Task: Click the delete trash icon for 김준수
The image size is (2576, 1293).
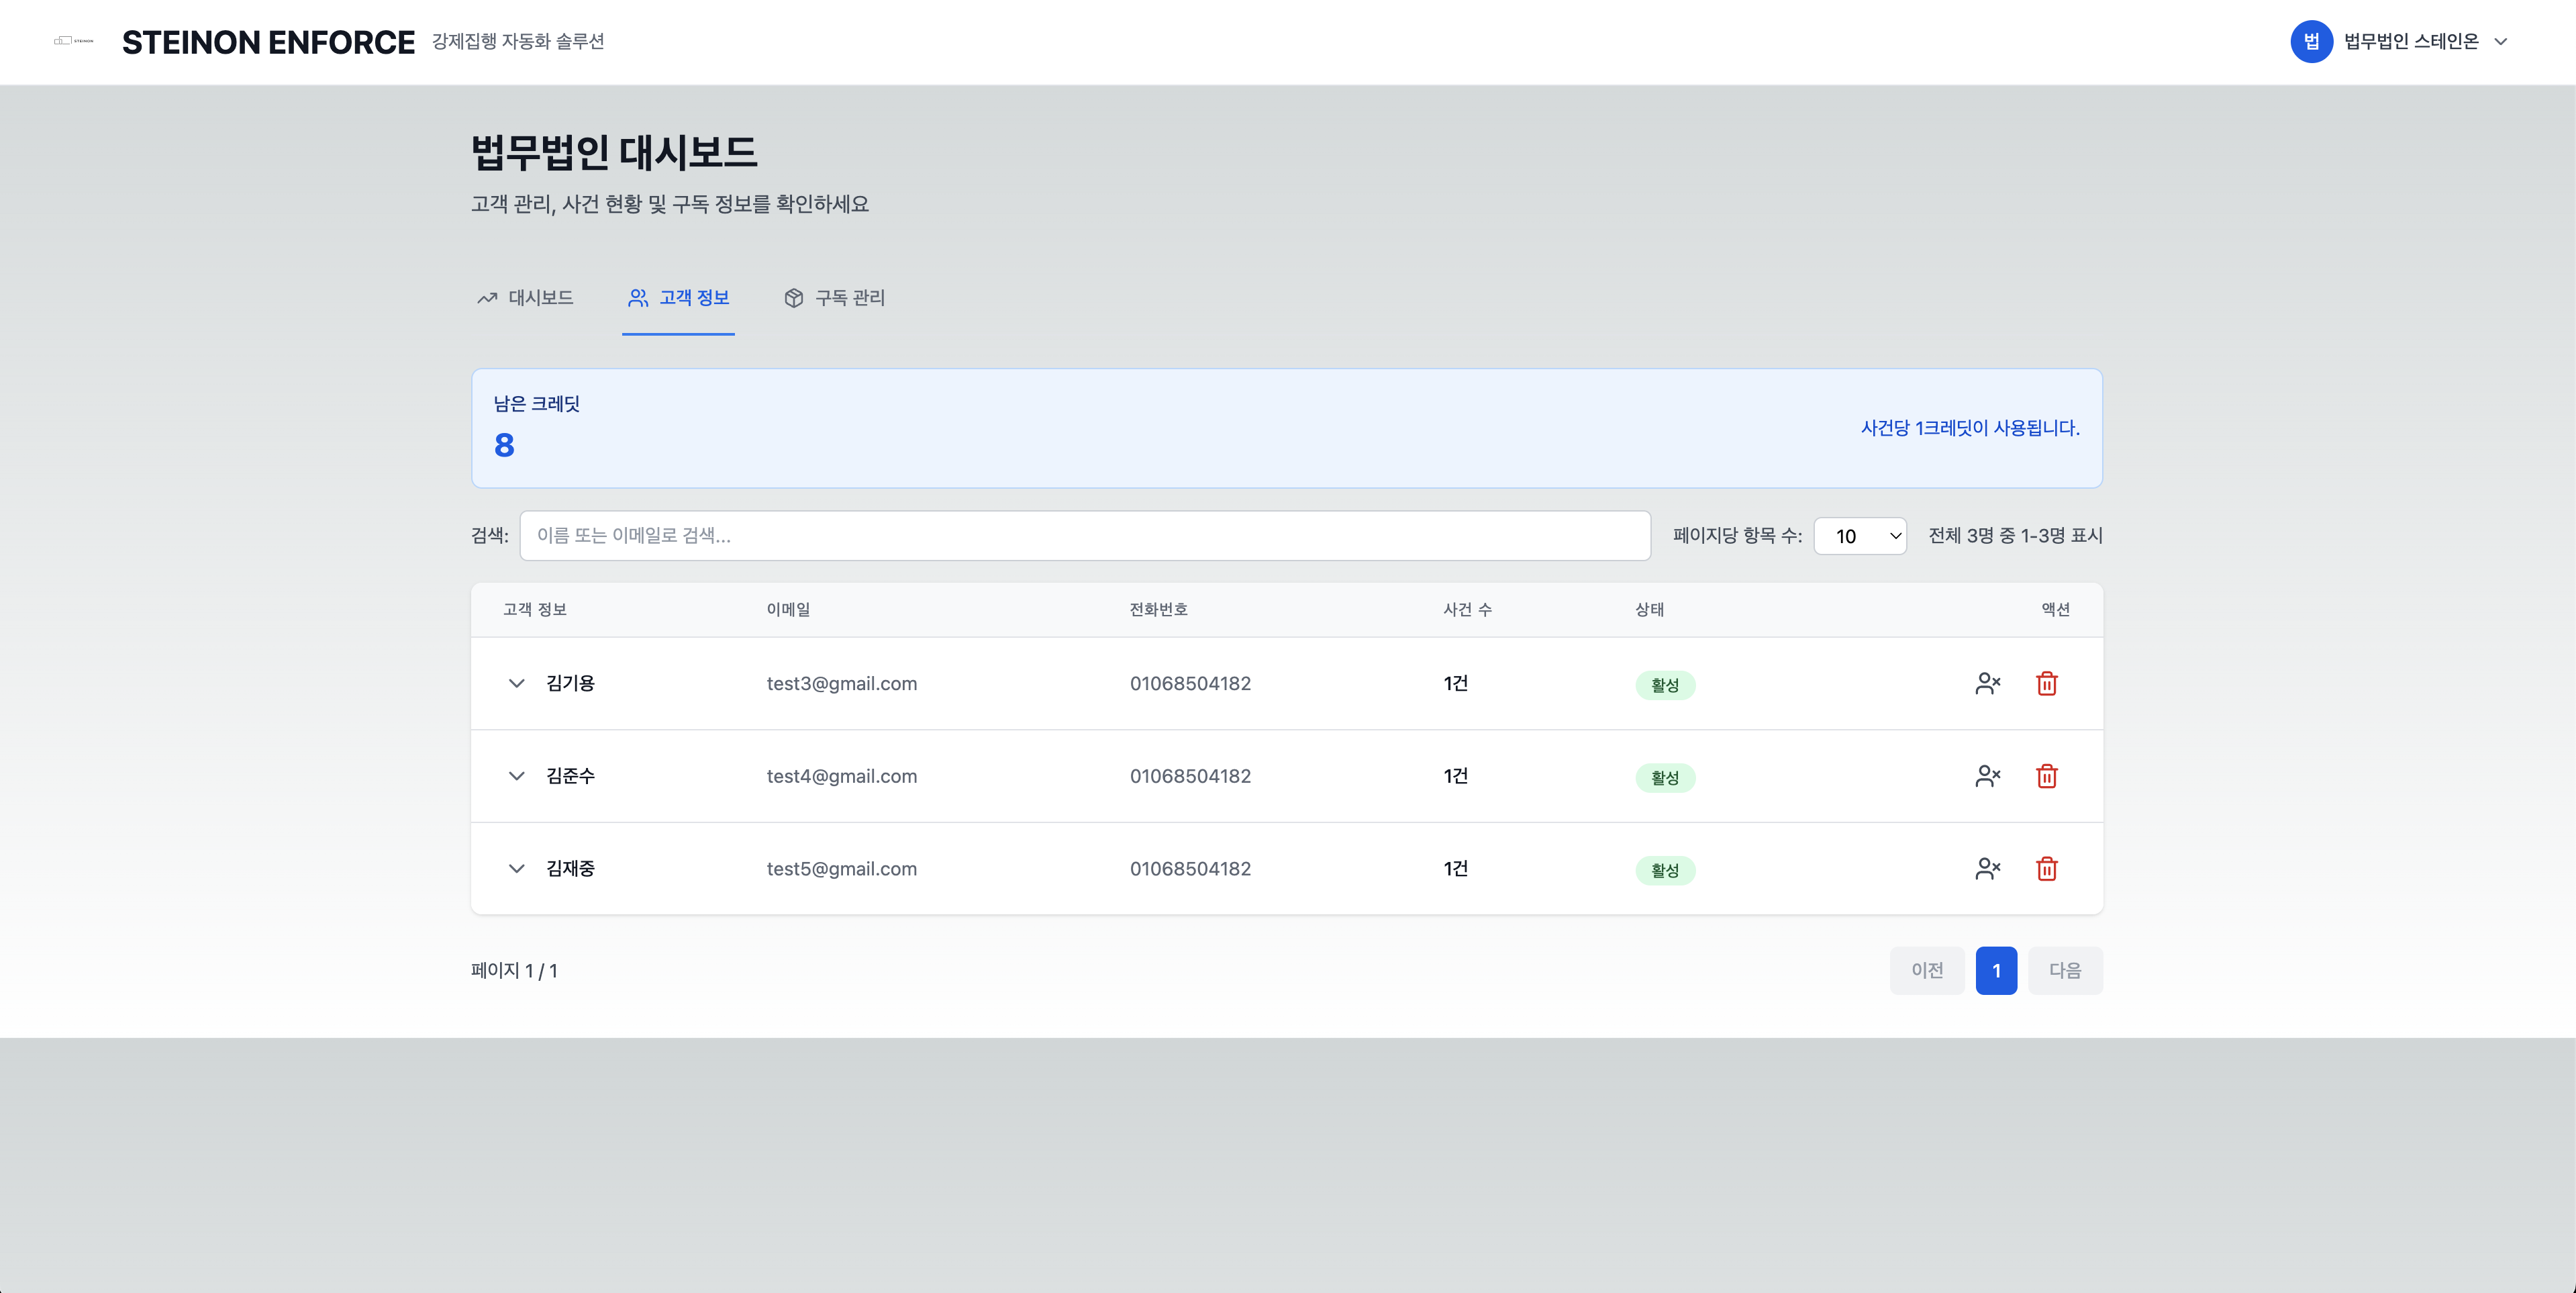Action: [x=2046, y=776]
